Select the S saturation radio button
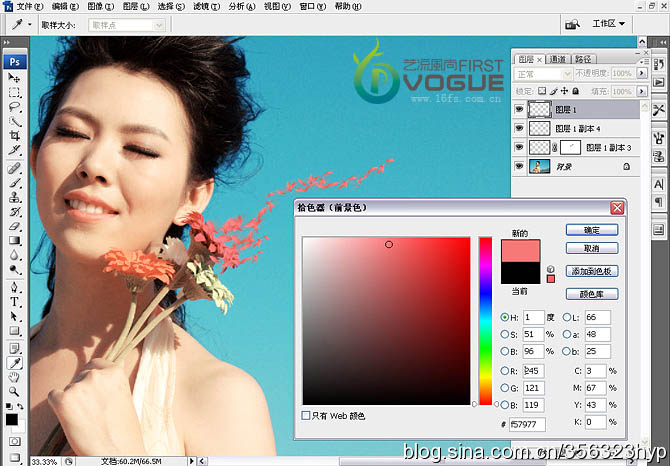Viewport: 670px width, 466px height. (505, 334)
